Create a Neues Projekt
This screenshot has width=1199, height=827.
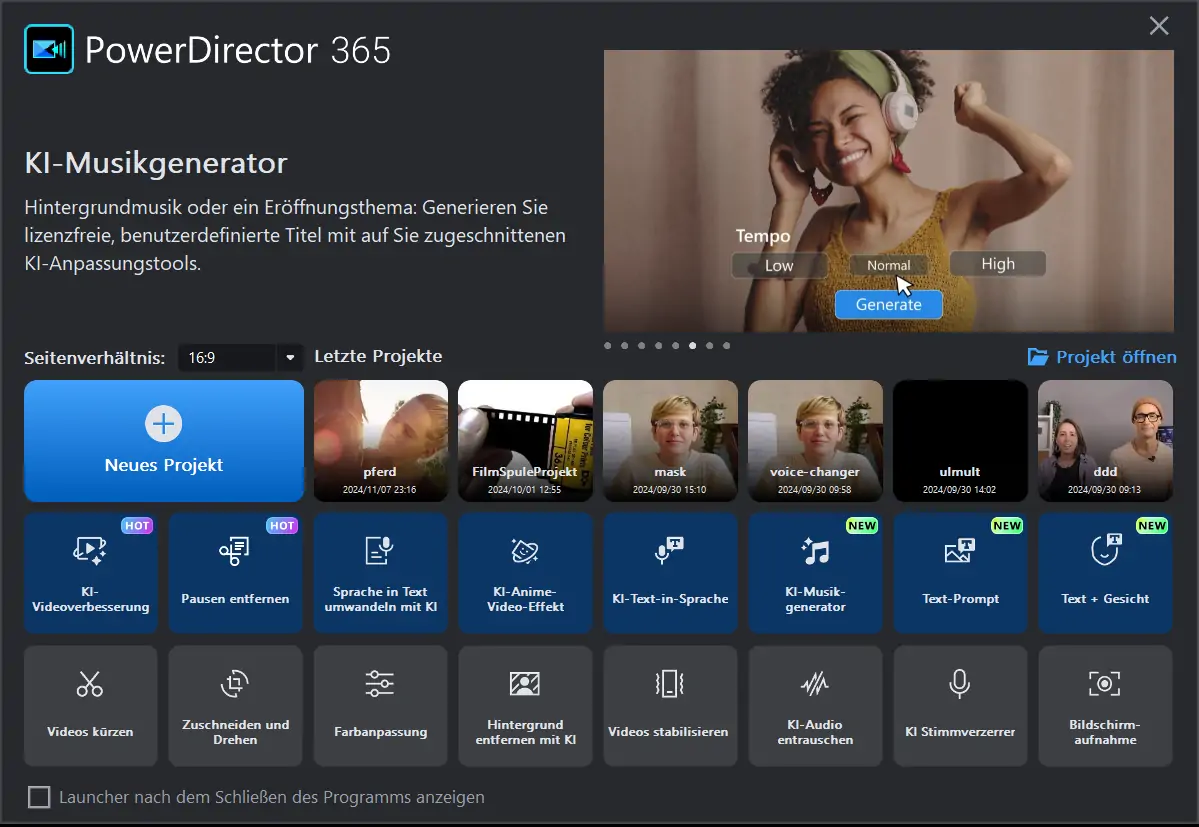[x=164, y=441]
